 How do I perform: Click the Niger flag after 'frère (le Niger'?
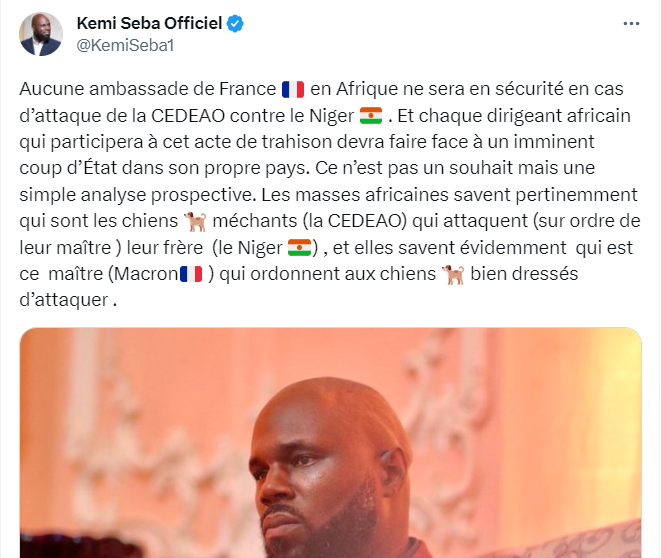pyautogui.click(x=298, y=246)
